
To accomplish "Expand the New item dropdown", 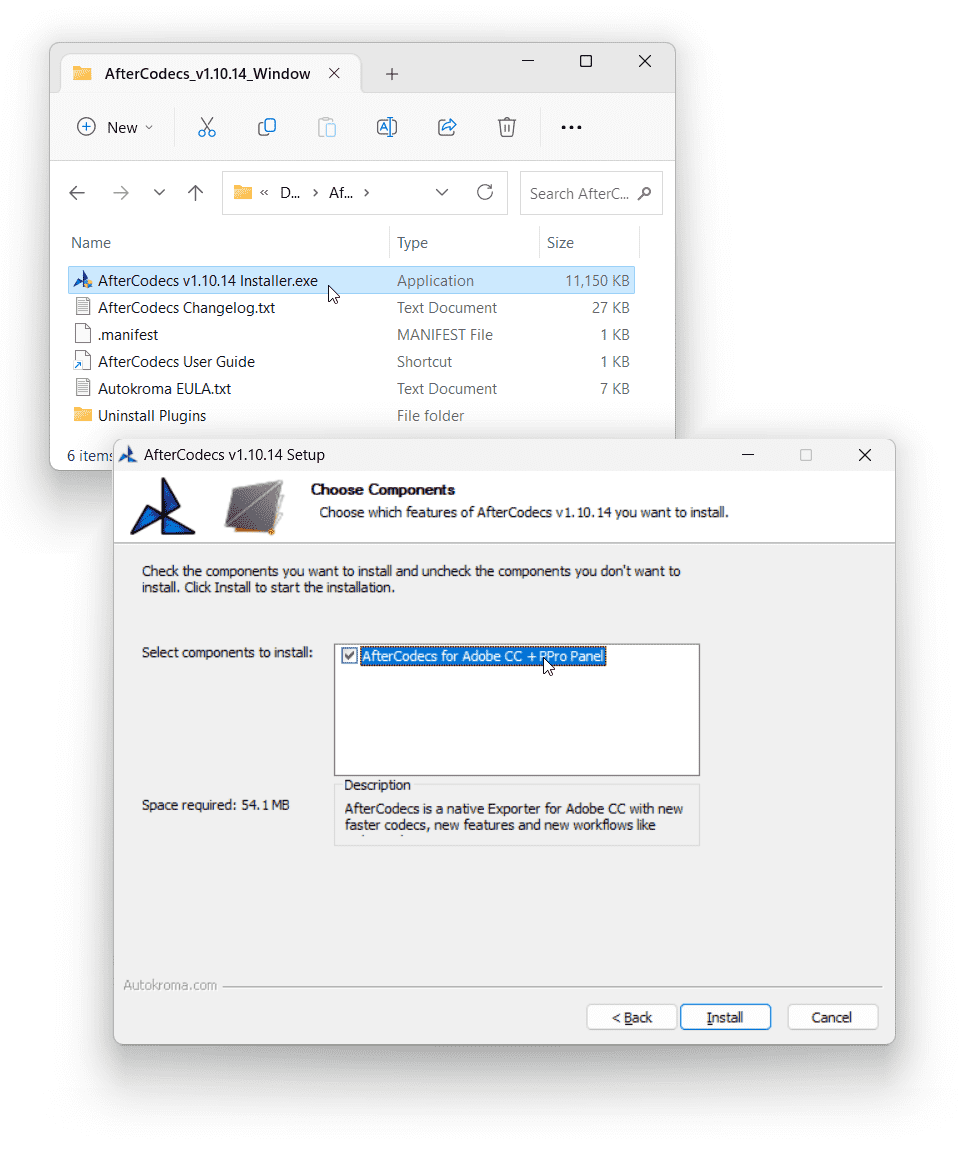I will tap(115, 127).
